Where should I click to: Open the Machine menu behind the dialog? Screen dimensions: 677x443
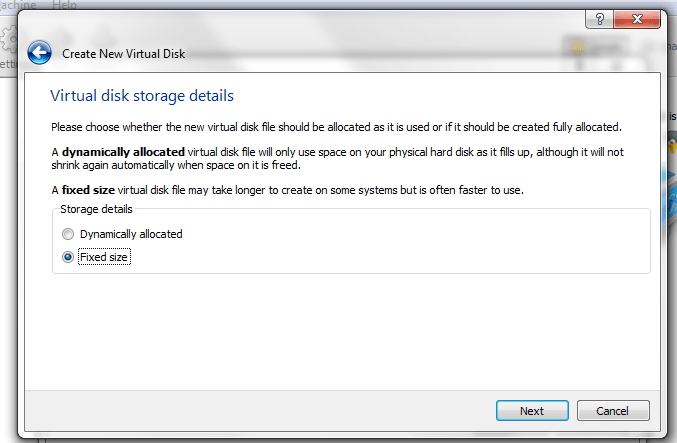(x=18, y=5)
